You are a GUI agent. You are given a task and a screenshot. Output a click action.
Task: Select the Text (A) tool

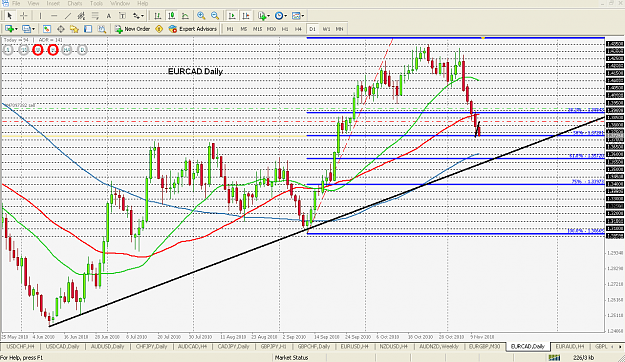coord(108,16)
